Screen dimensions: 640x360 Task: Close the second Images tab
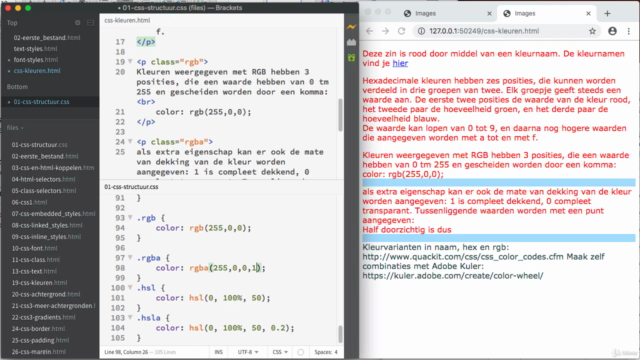(x=588, y=13)
